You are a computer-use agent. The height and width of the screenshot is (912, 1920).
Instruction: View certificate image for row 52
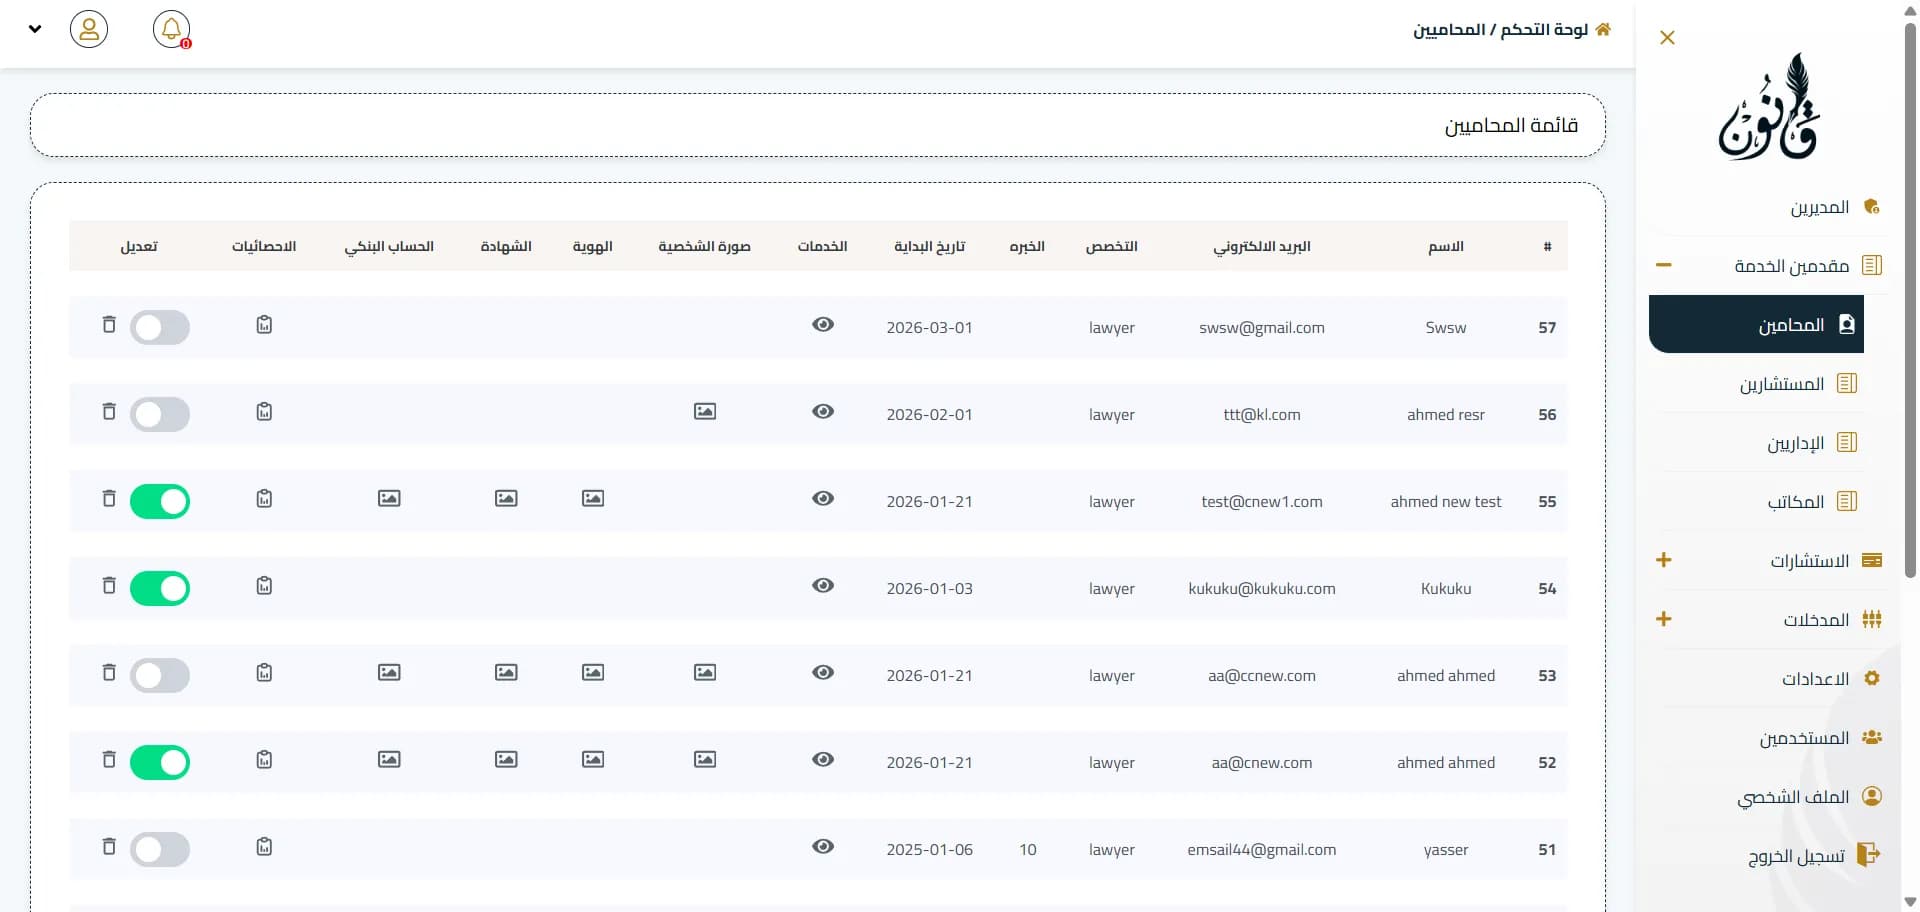pos(506,759)
